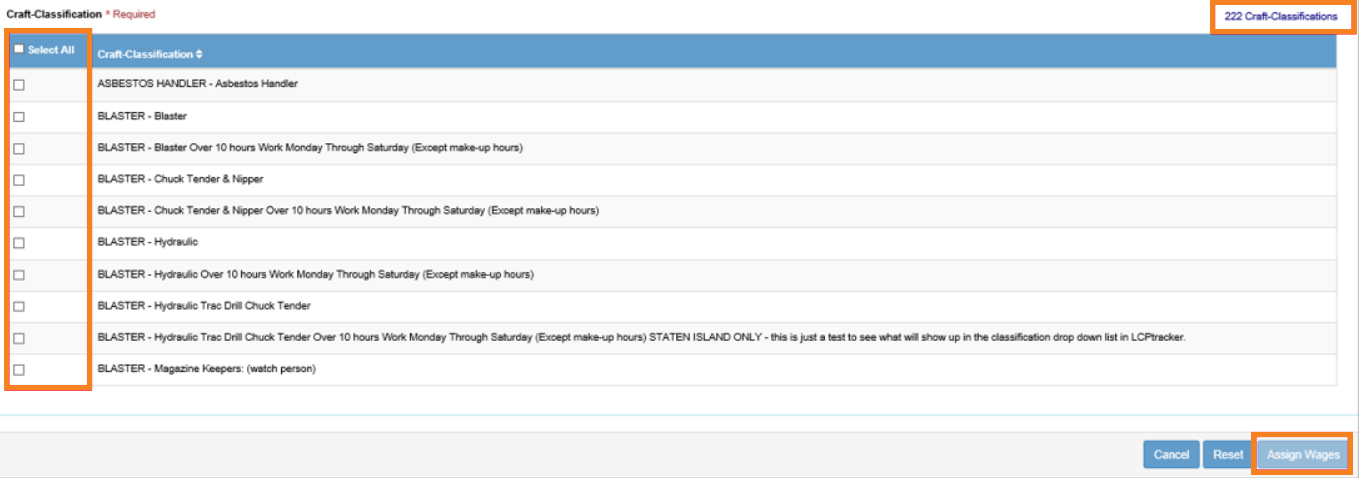
Task: Sort by the Craft-Classification column arrows
Action: click(x=199, y=54)
